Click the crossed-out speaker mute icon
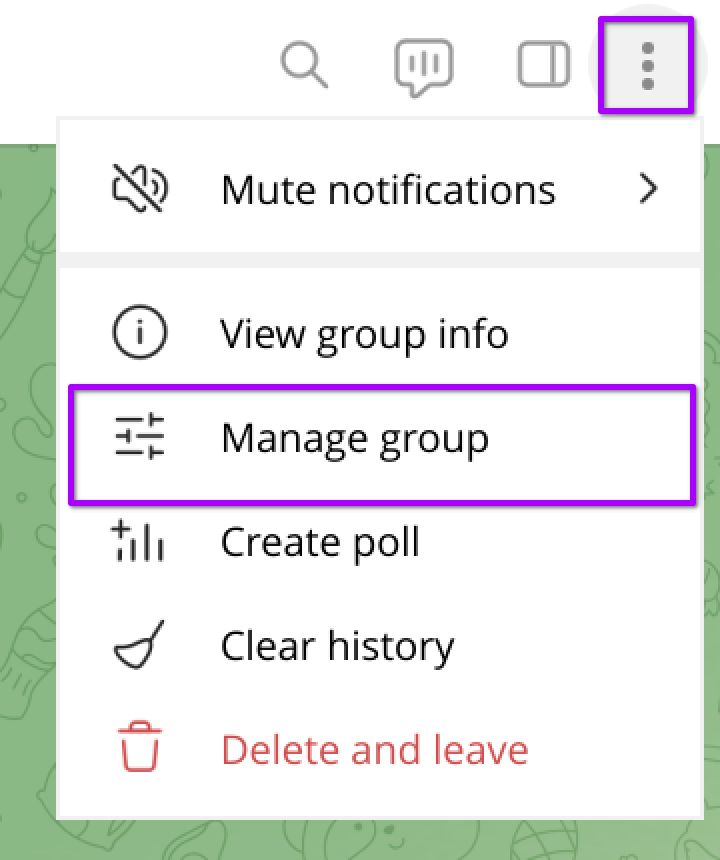Screen dimensions: 720x860 (x=140, y=188)
